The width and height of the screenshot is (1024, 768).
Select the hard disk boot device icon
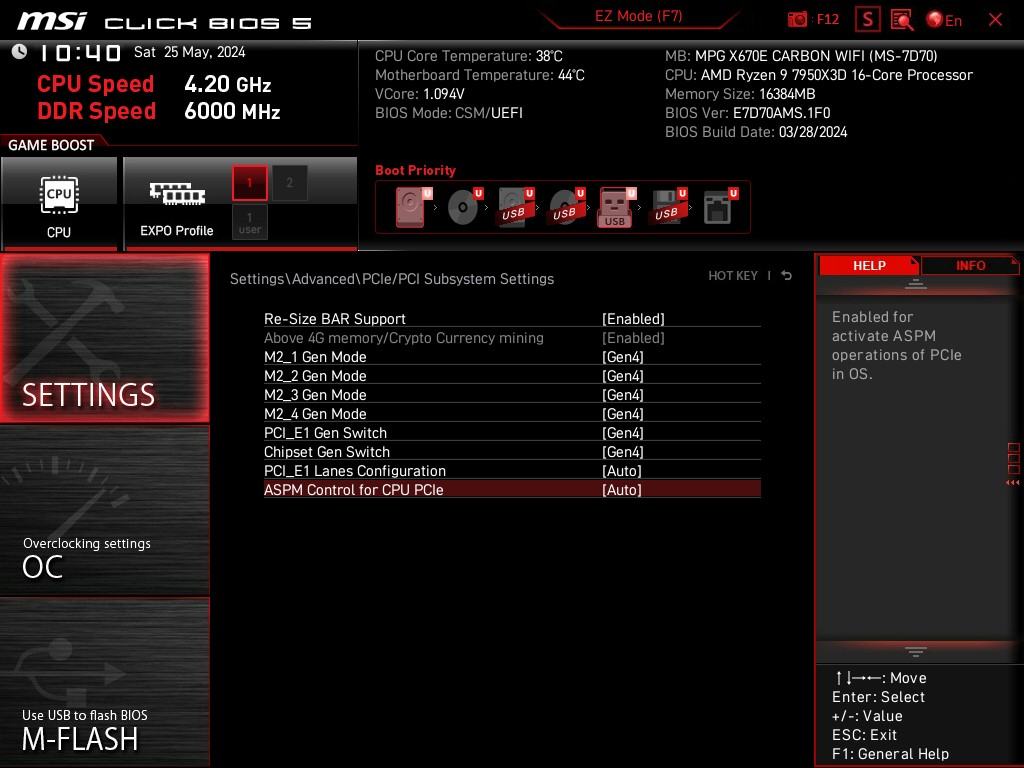click(413, 206)
